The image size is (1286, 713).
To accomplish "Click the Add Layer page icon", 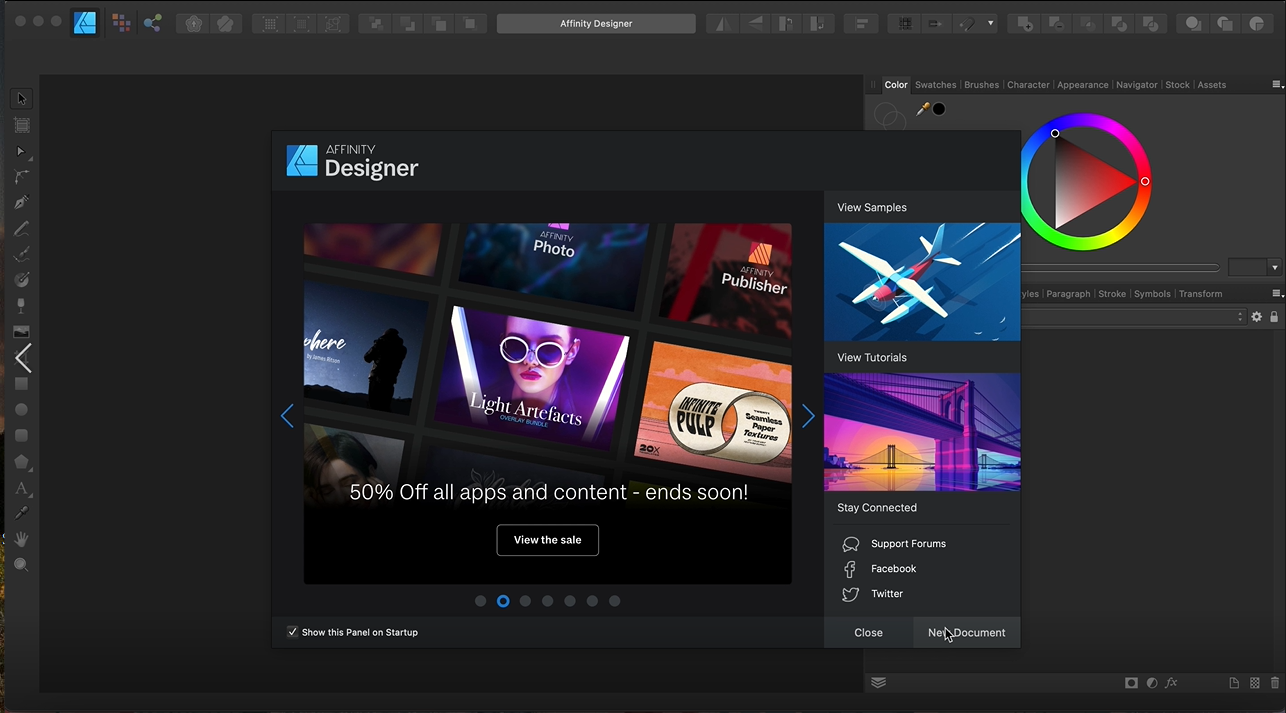I will coord(1234,683).
